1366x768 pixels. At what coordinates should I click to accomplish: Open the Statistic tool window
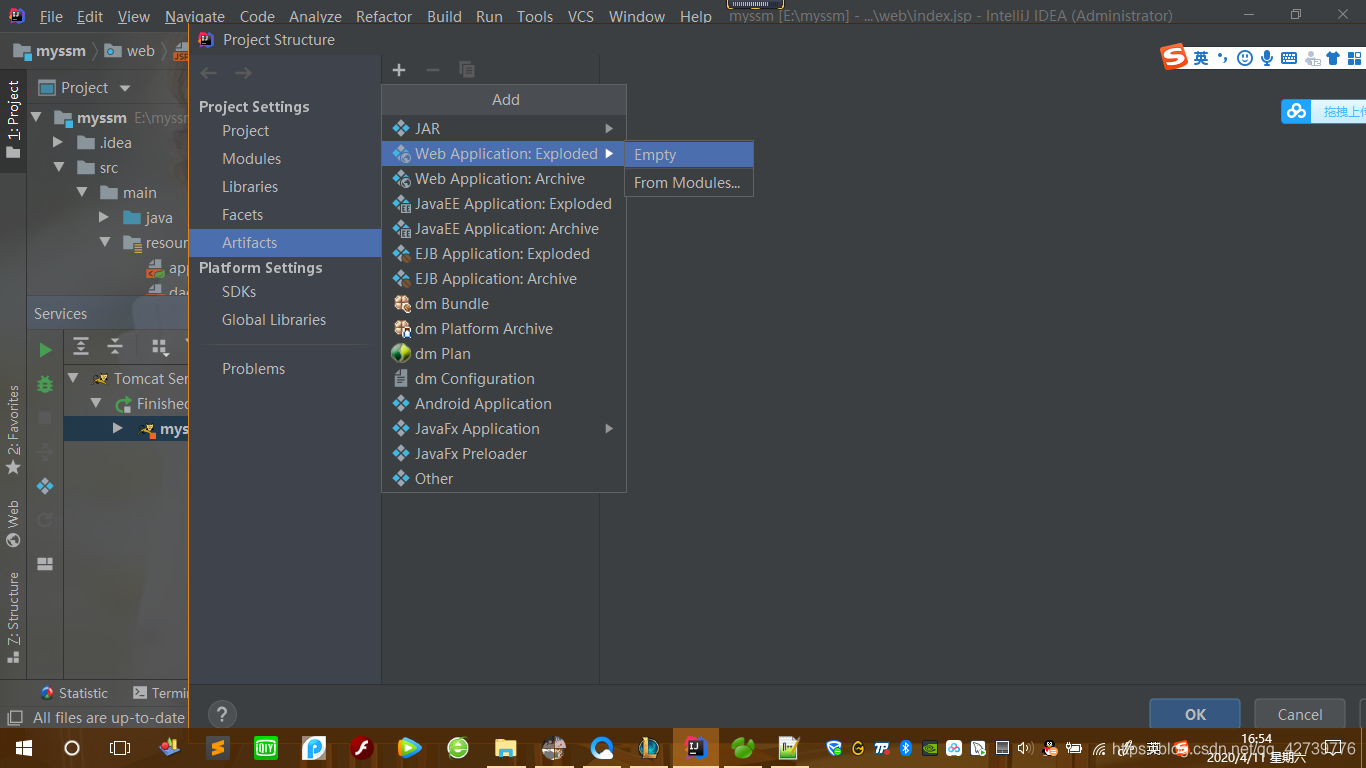(x=74, y=693)
